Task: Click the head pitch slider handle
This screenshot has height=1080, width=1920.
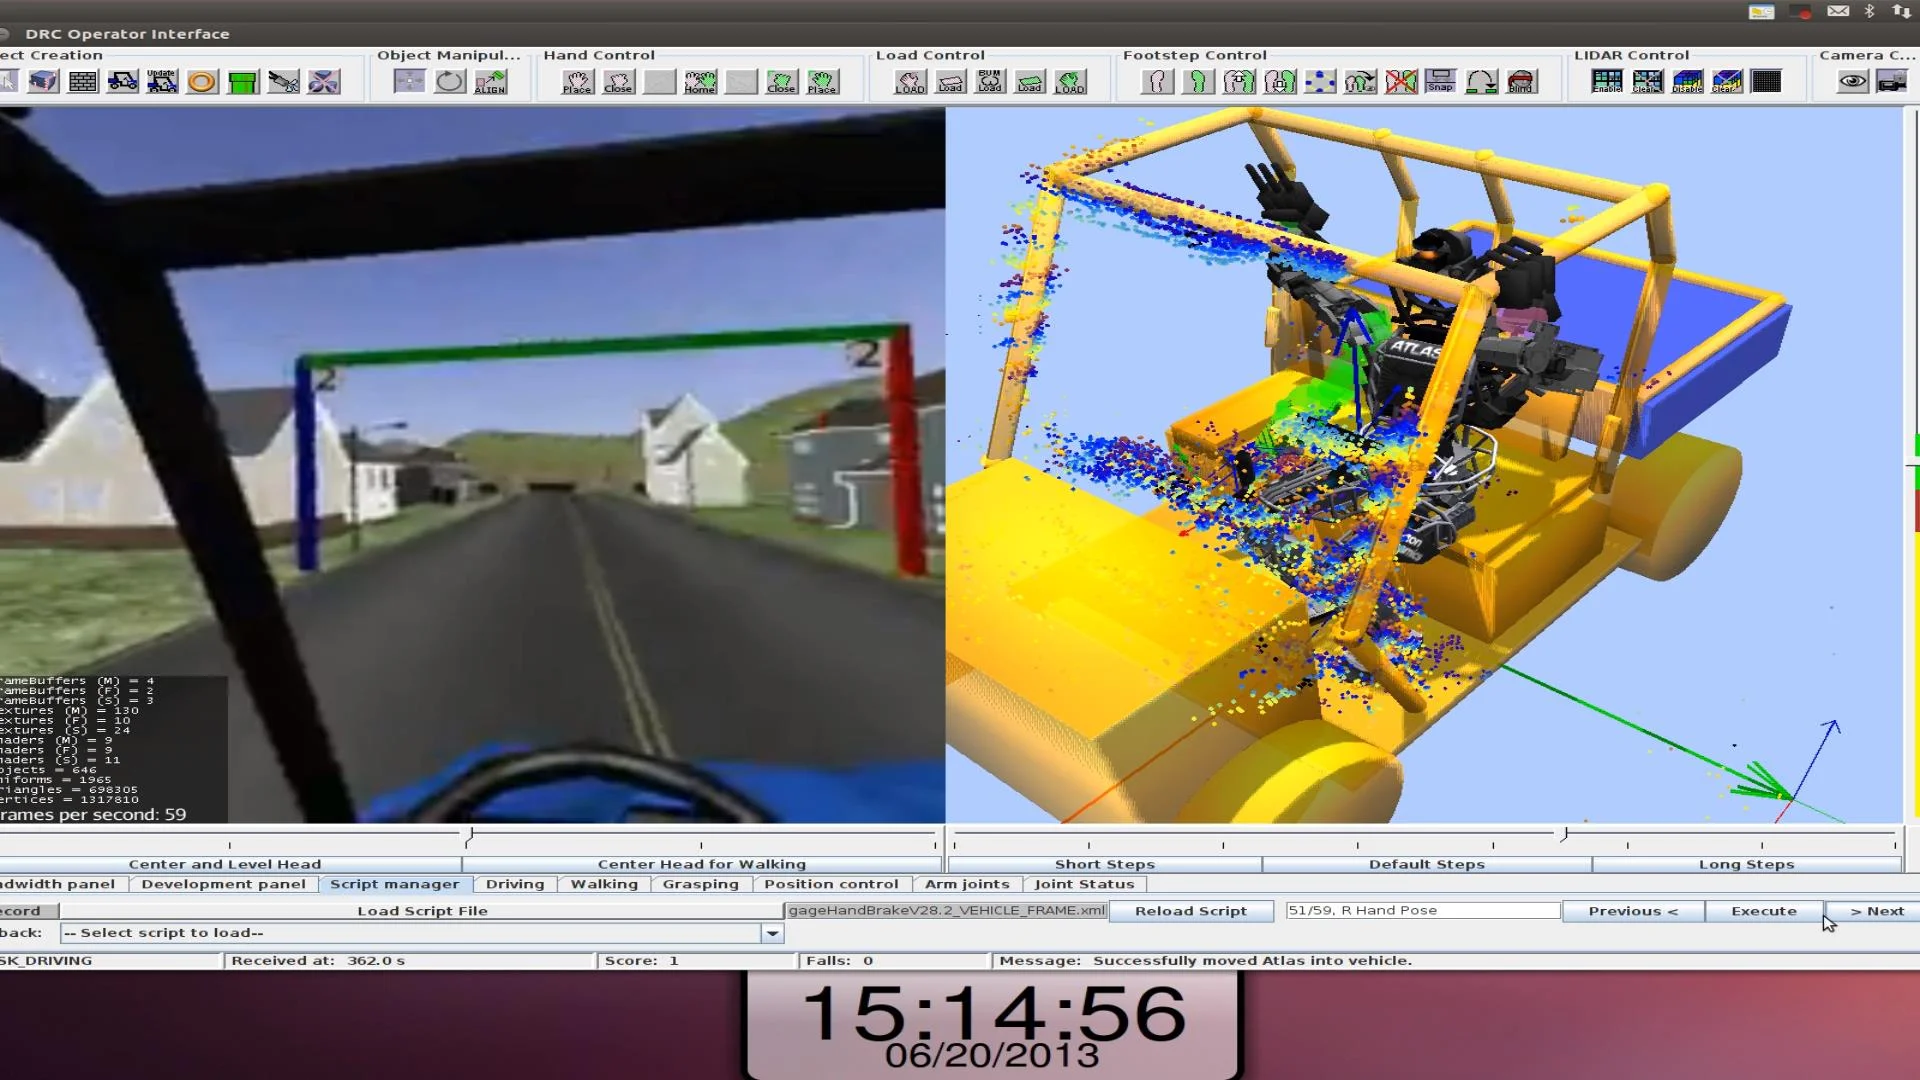Action: 469,836
